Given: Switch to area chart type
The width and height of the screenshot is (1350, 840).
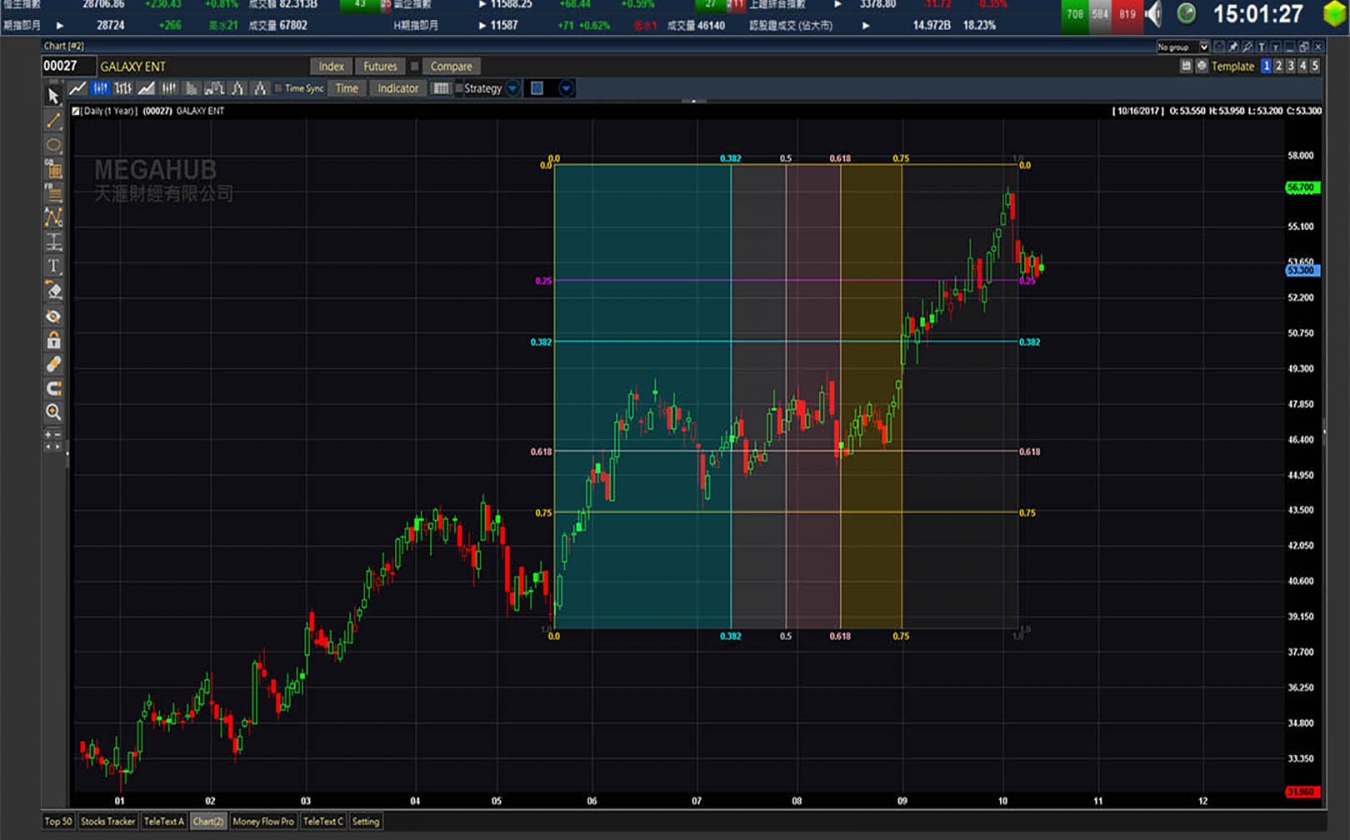Looking at the screenshot, I should pos(146,88).
